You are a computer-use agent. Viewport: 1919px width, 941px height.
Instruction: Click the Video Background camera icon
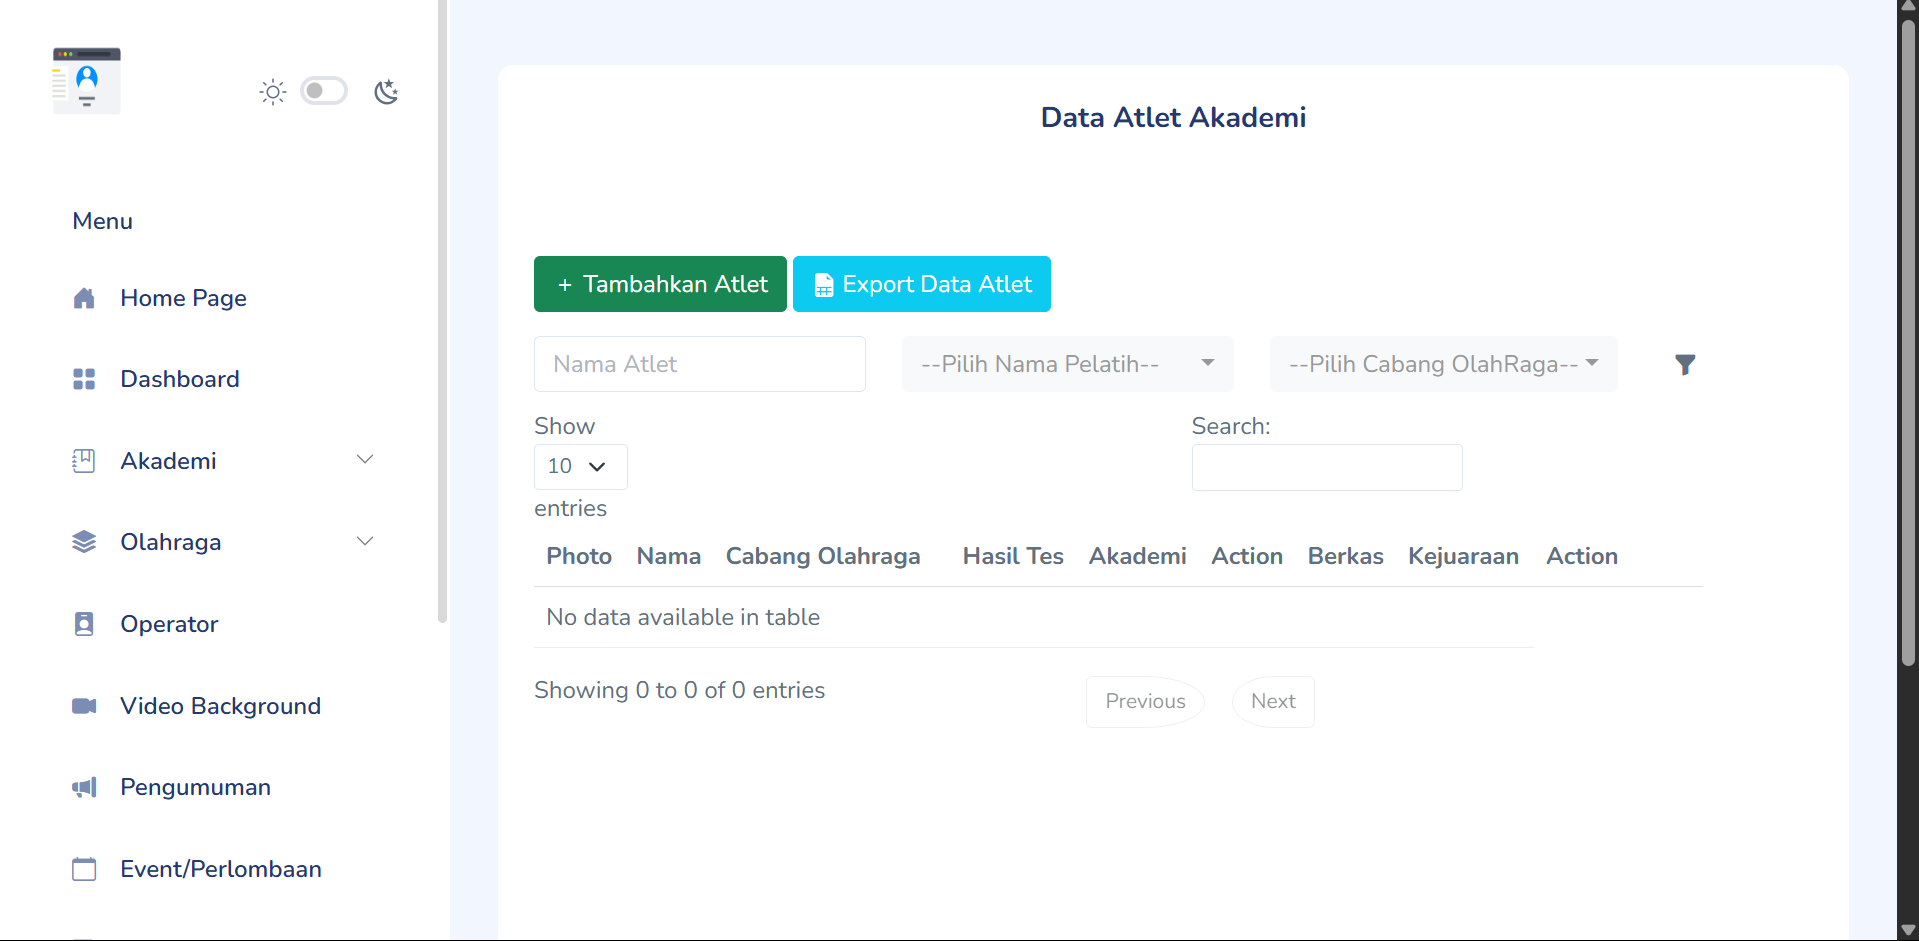click(84, 706)
